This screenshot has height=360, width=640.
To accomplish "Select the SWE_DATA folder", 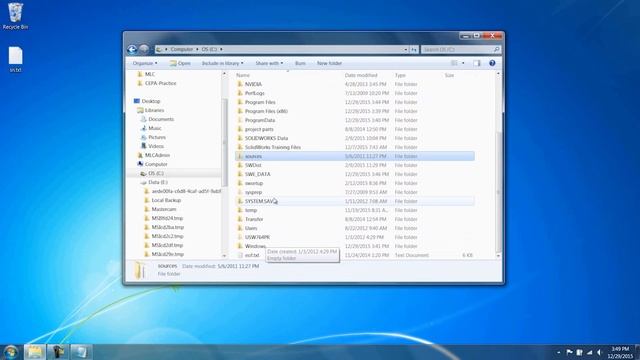I will coord(258,174).
